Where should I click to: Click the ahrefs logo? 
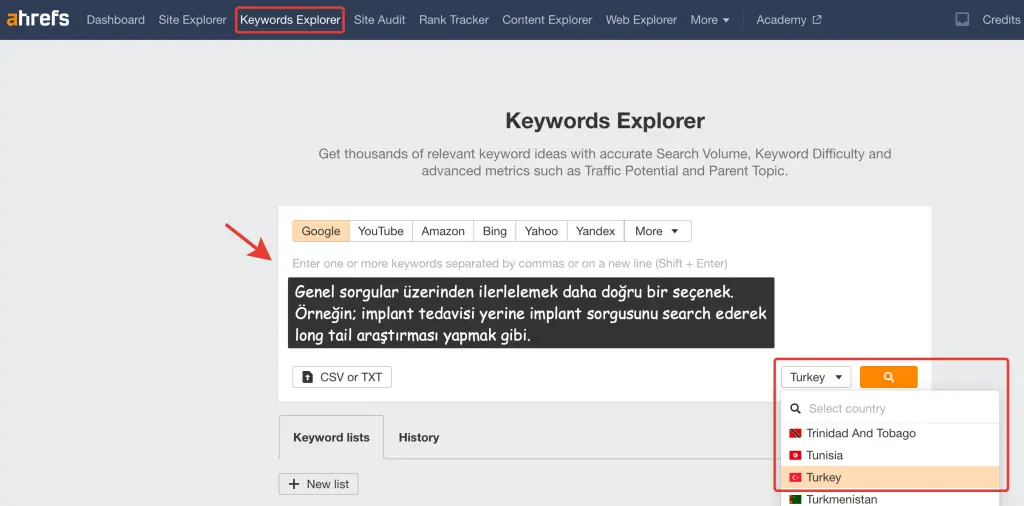pyautogui.click(x=37, y=19)
